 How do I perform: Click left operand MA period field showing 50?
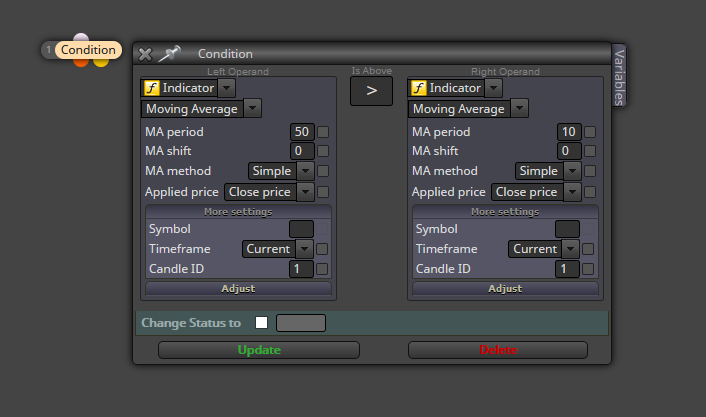[302, 131]
